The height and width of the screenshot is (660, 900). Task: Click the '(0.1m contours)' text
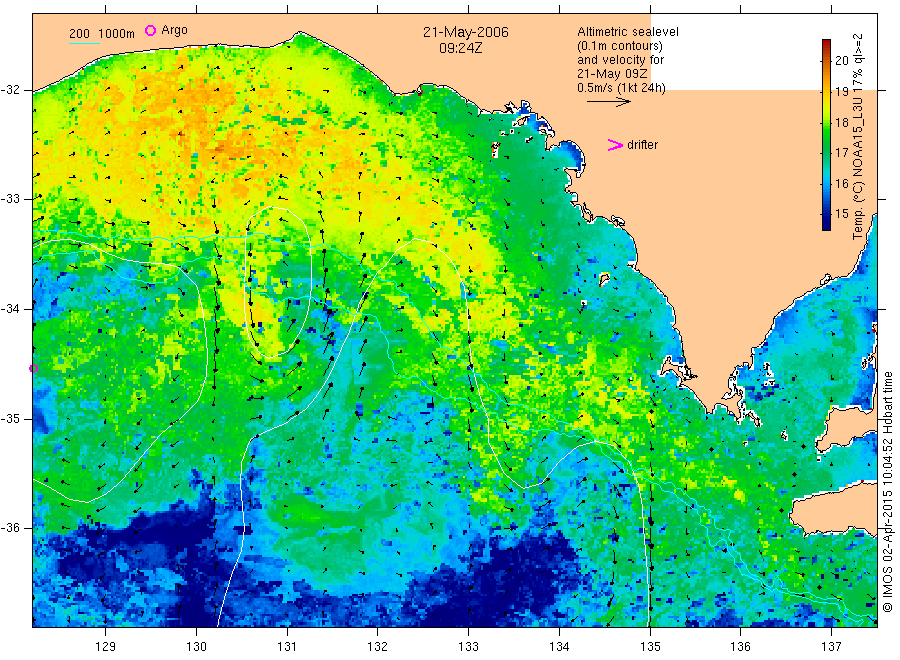click(x=619, y=46)
